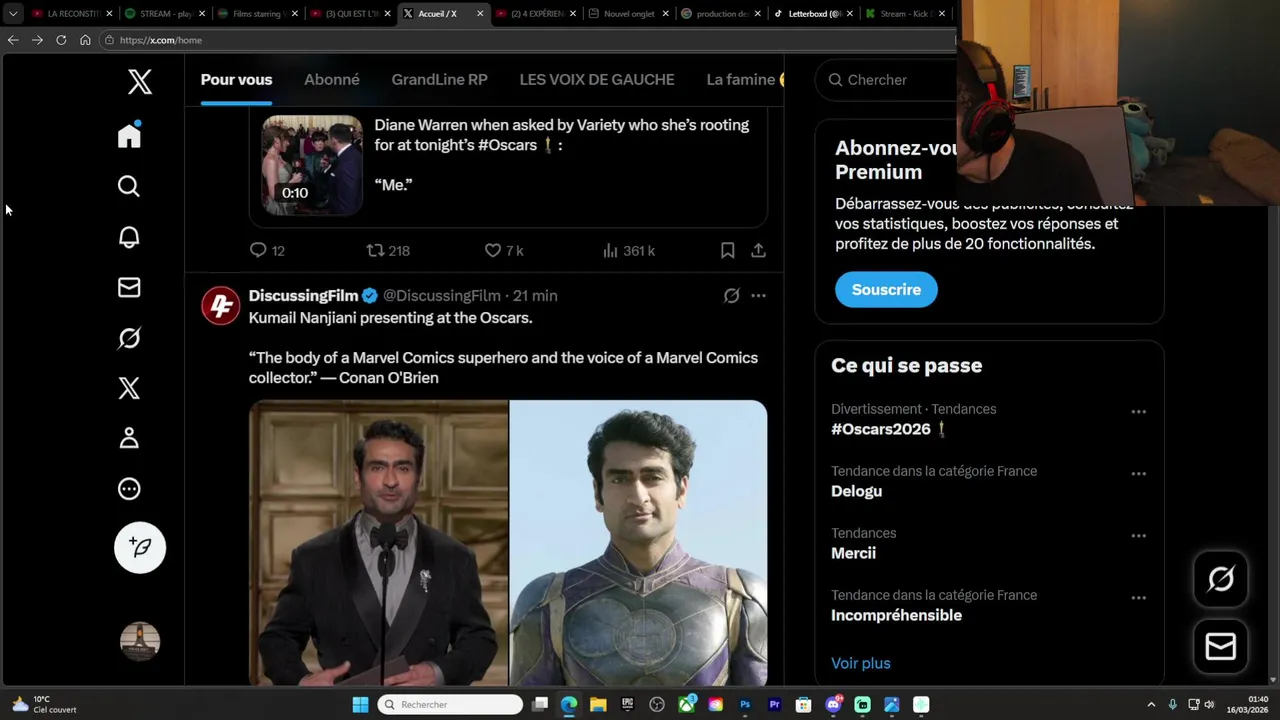The height and width of the screenshot is (720, 1280).
Task: Open account menu via profile avatar
Action: (x=140, y=641)
